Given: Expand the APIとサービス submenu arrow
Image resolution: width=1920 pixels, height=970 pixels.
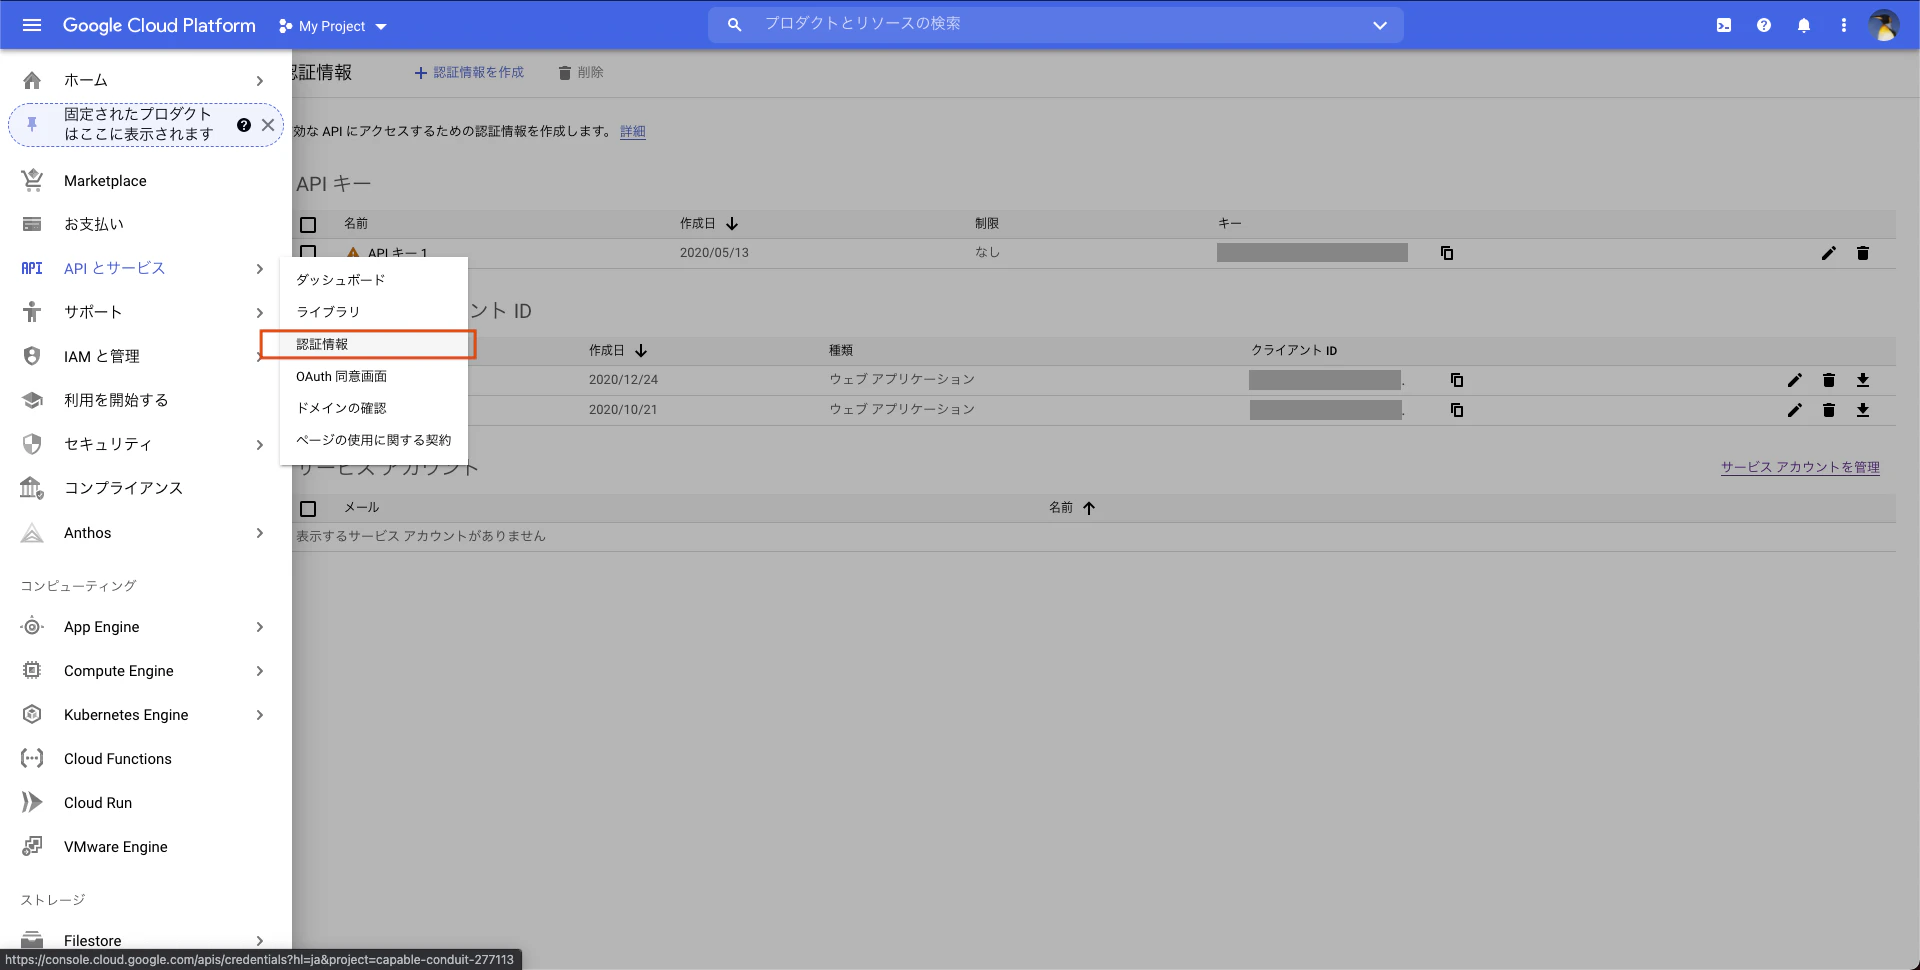Looking at the screenshot, I should (x=259, y=269).
